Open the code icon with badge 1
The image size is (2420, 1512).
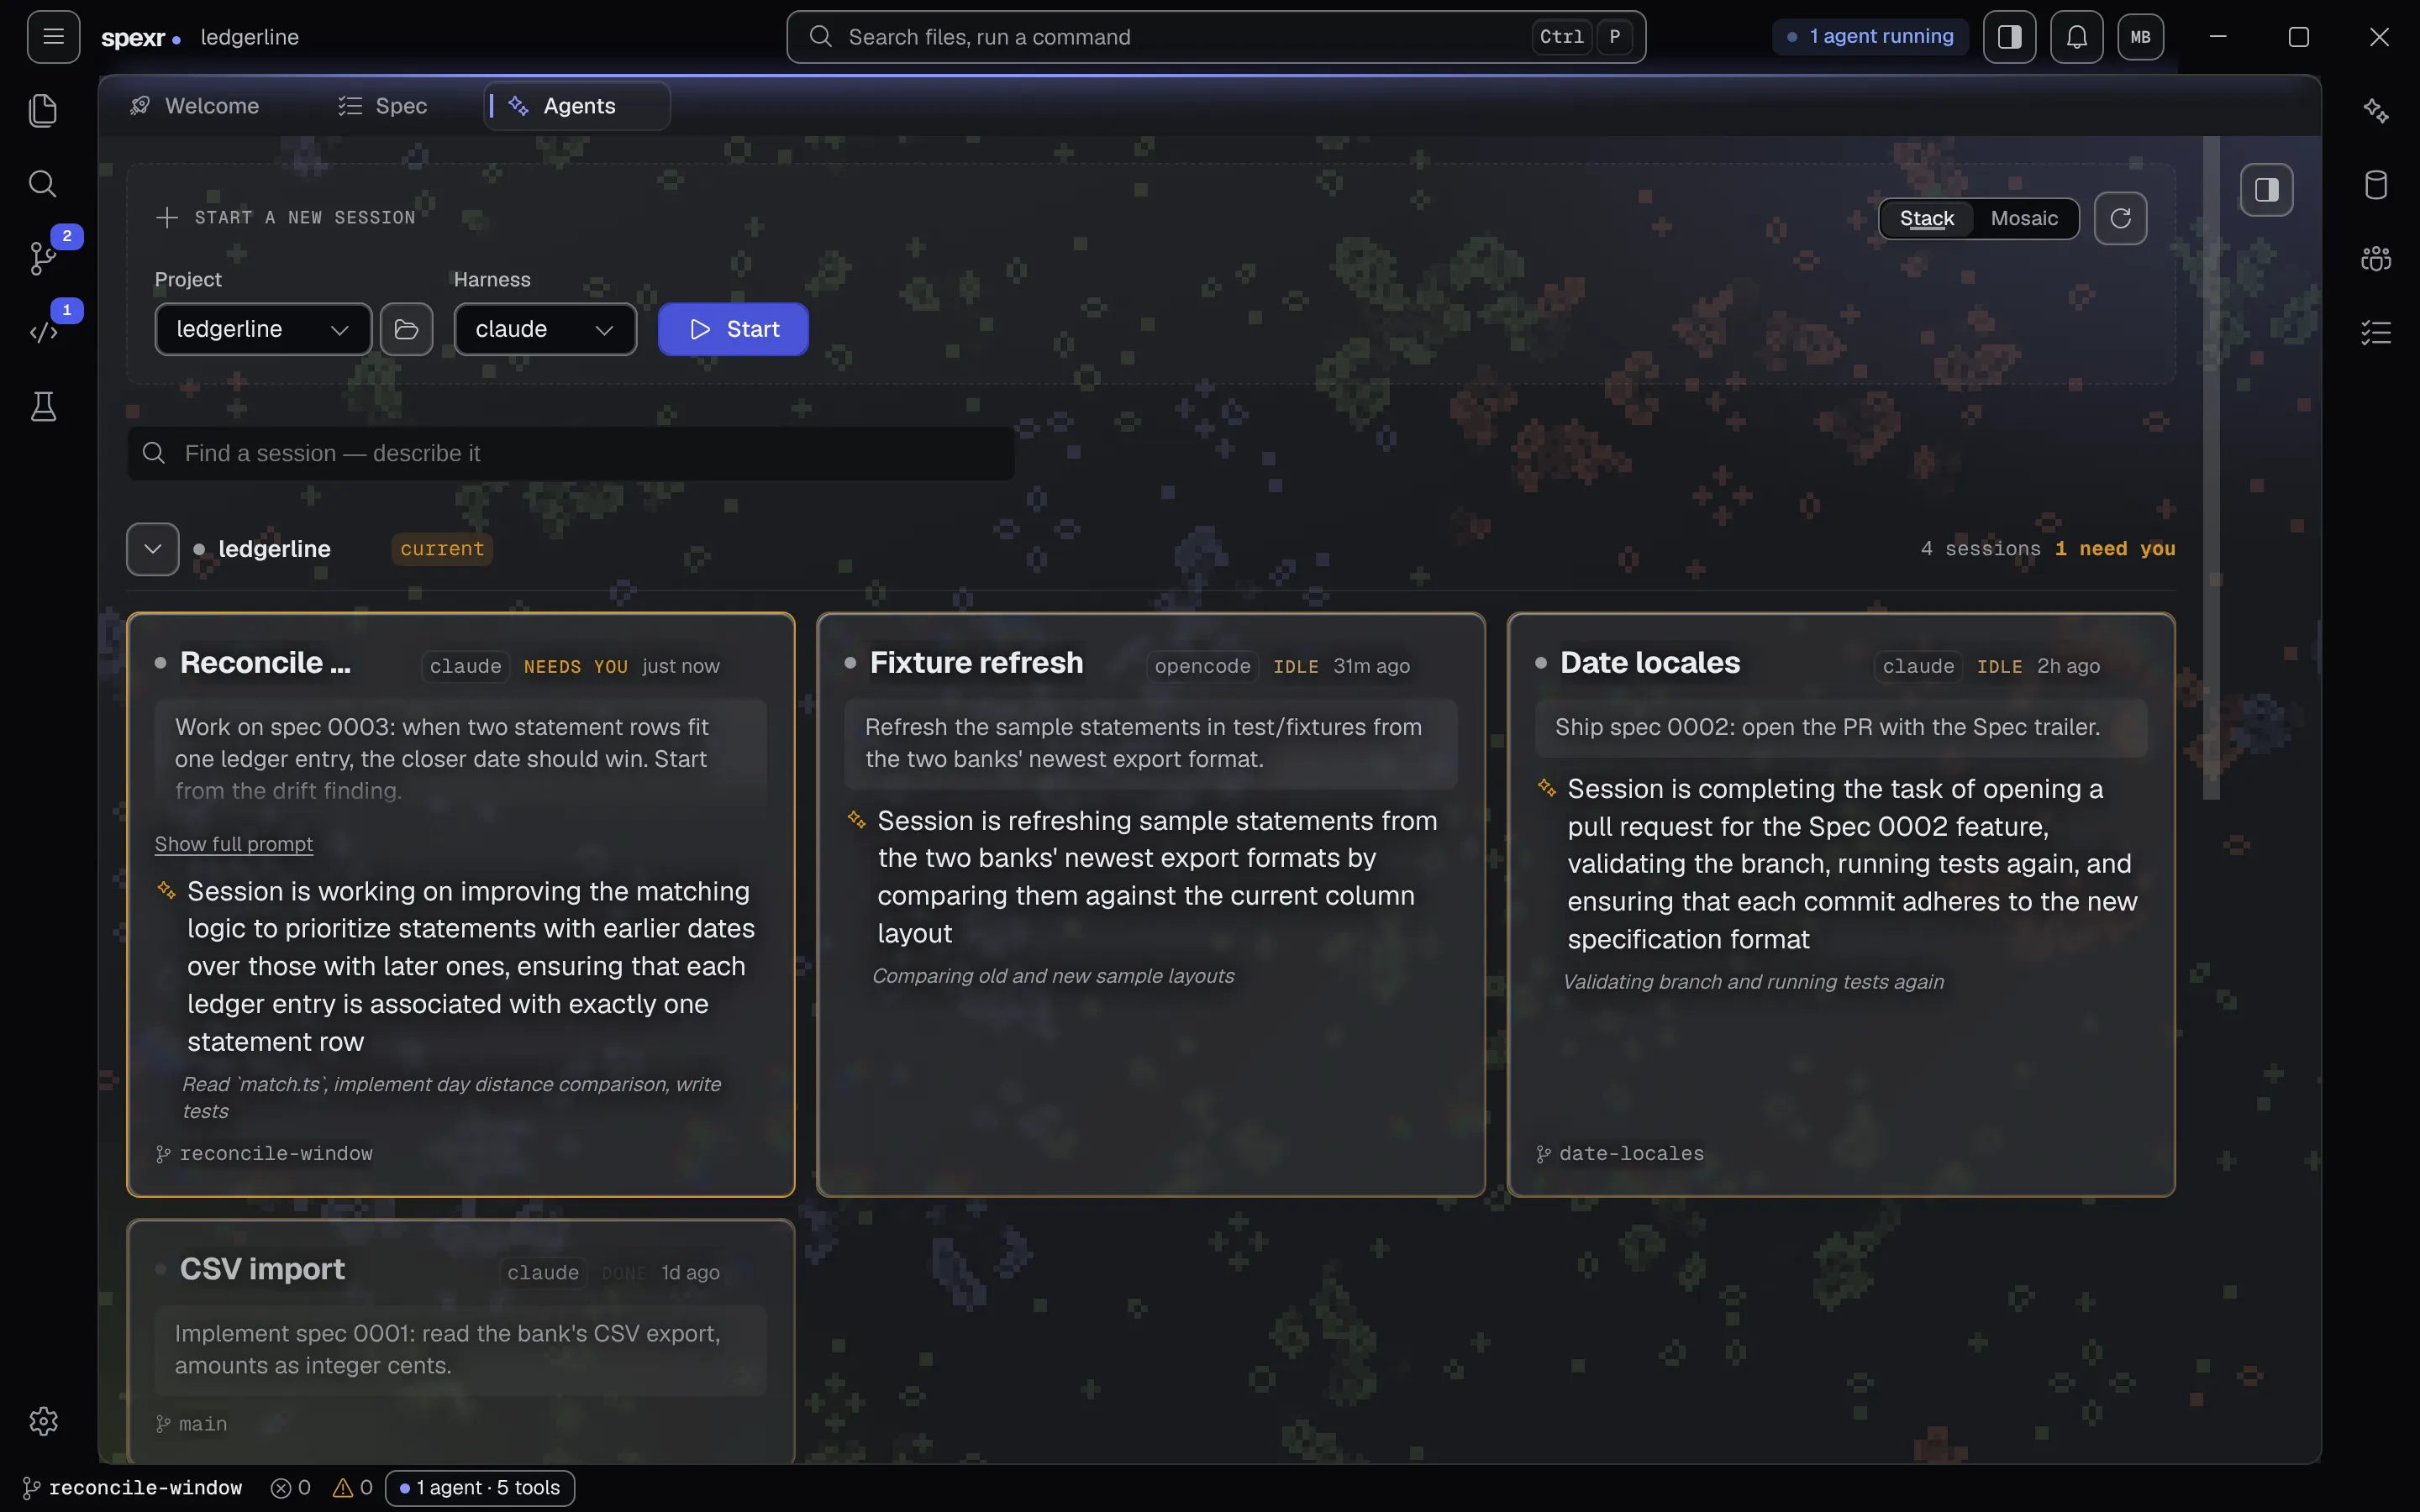pos(43,332)
